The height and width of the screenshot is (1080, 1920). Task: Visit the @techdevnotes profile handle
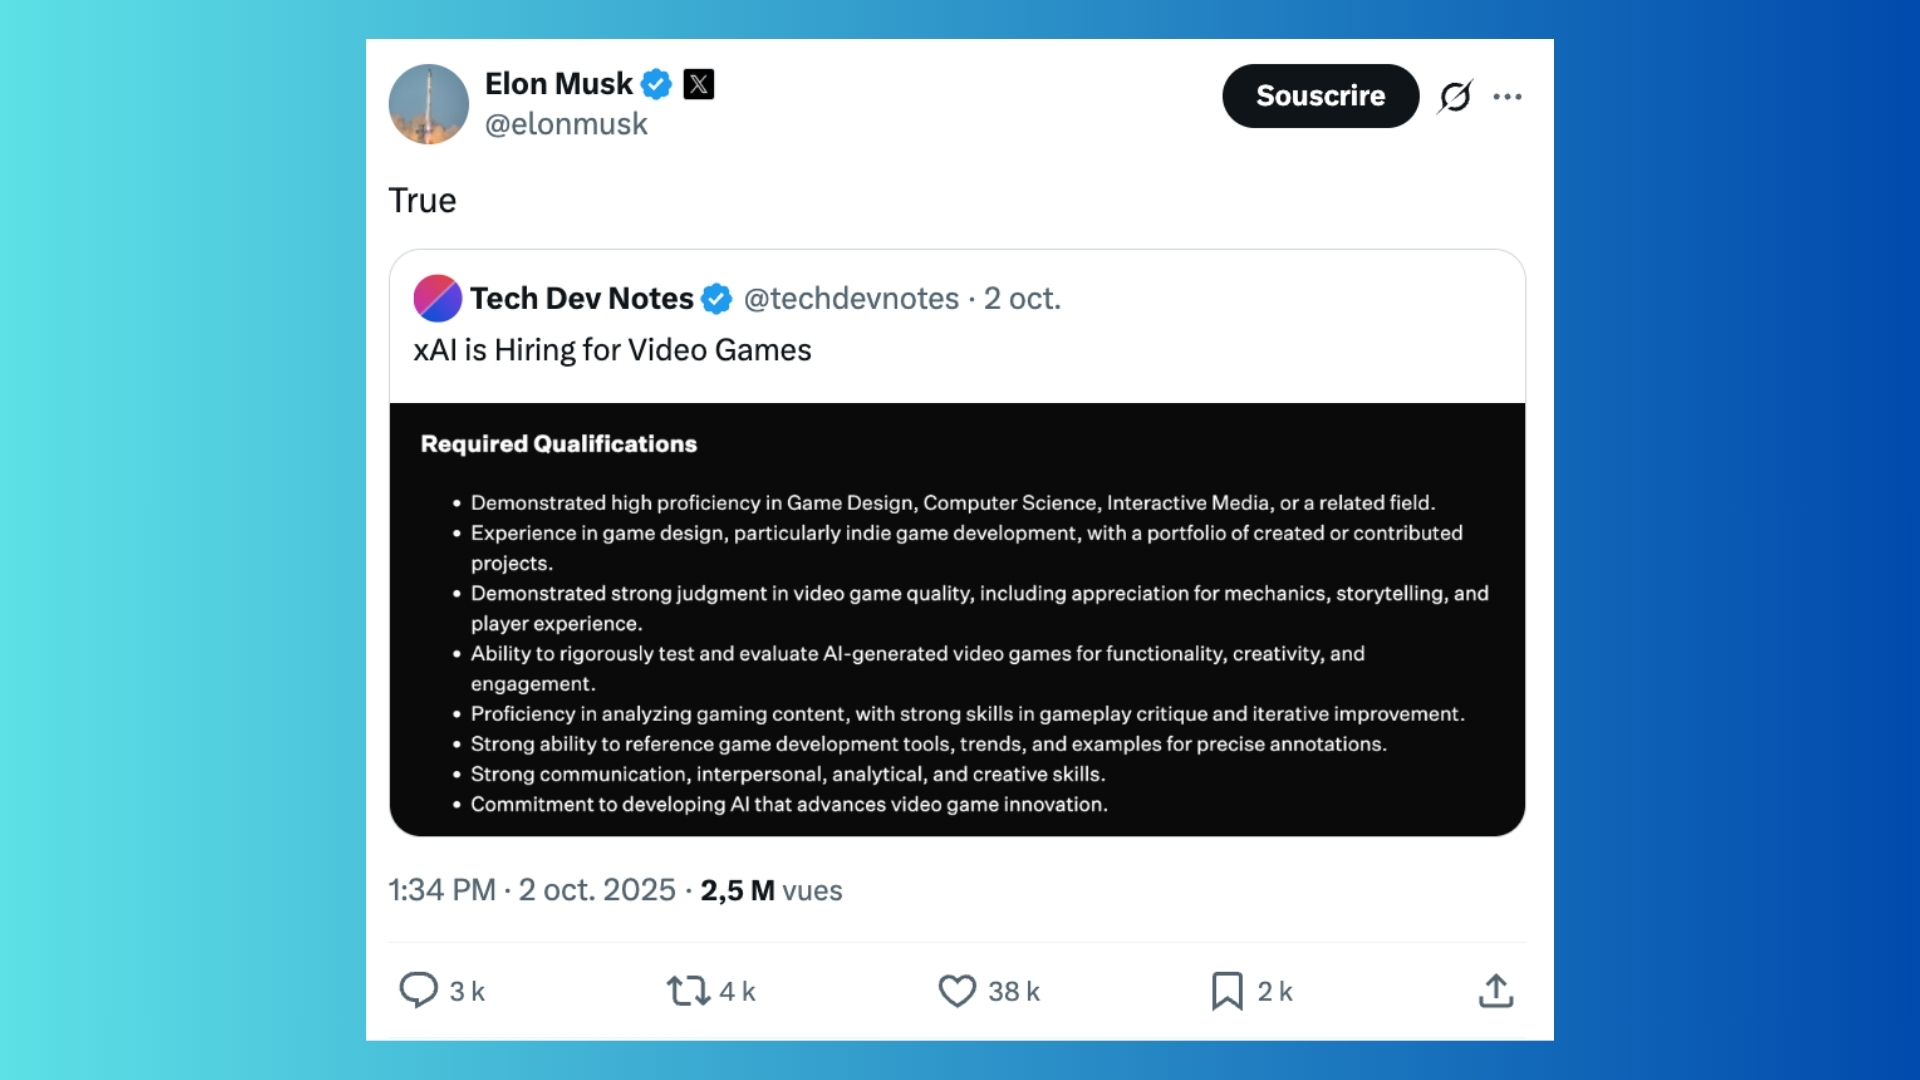(x=851, y=298)
